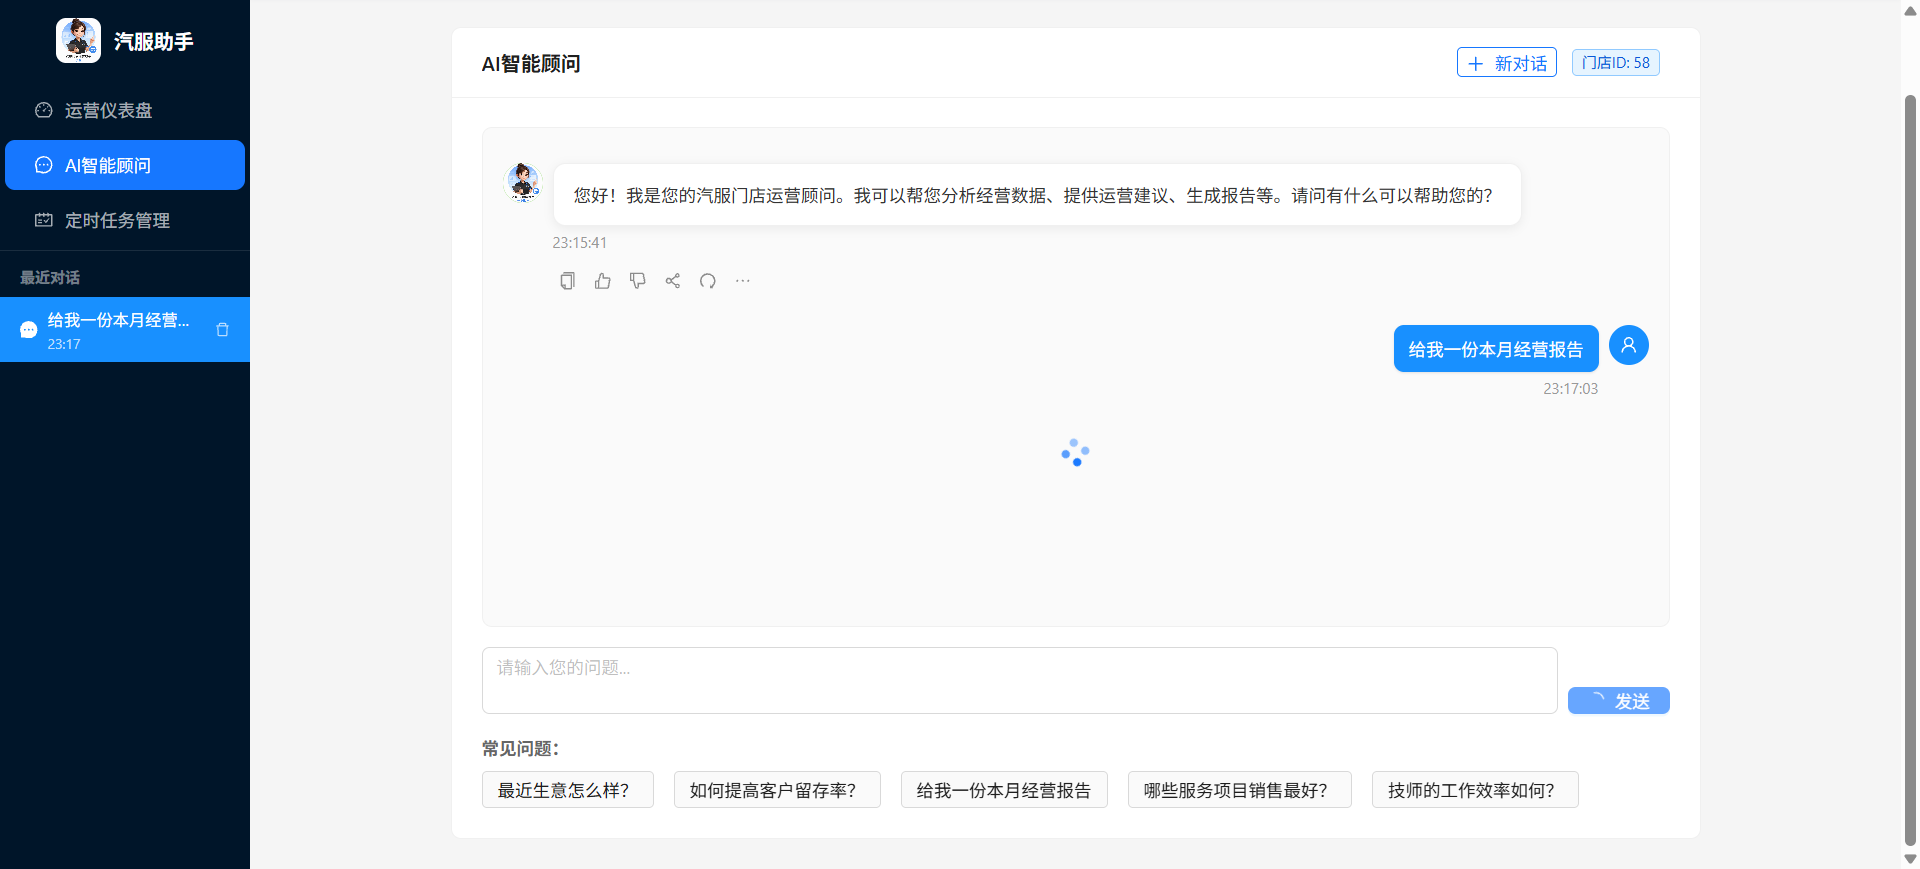Start a 新对话
This screenshot has width=1920, height=869.
[x=1506, y=63]
